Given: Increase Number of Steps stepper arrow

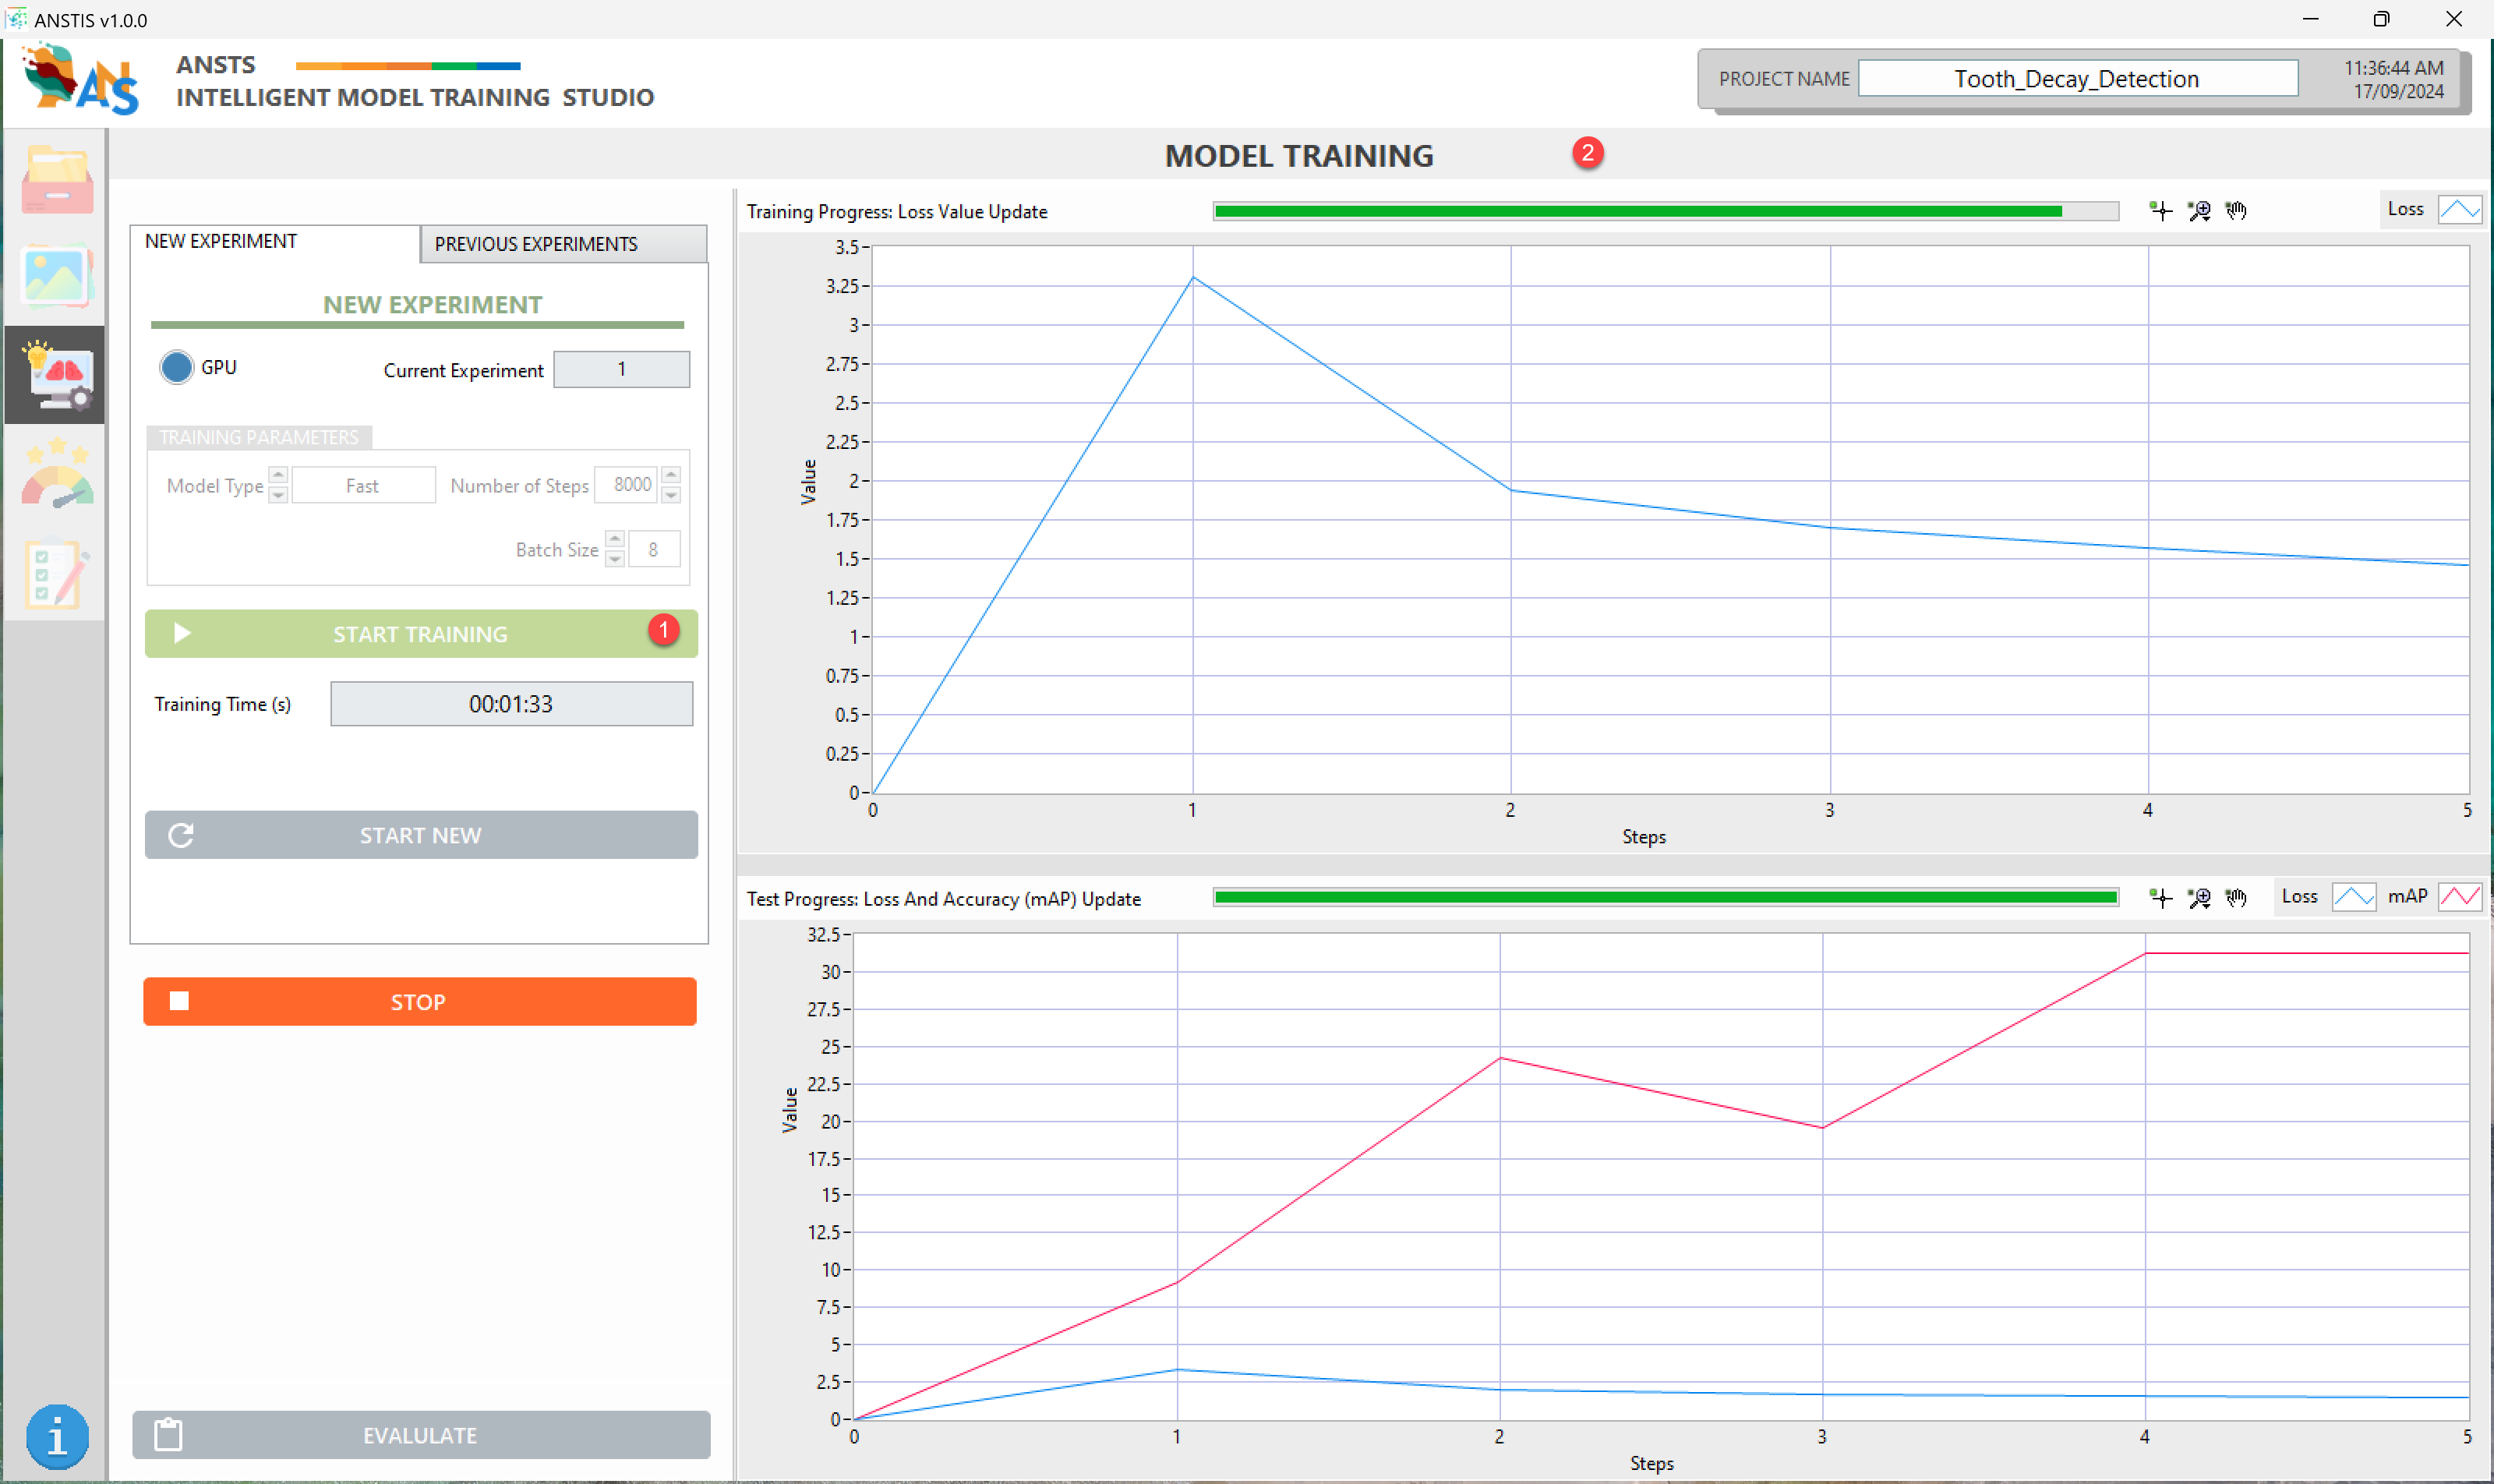Looking at the screenshot, I should coord(671,475).
